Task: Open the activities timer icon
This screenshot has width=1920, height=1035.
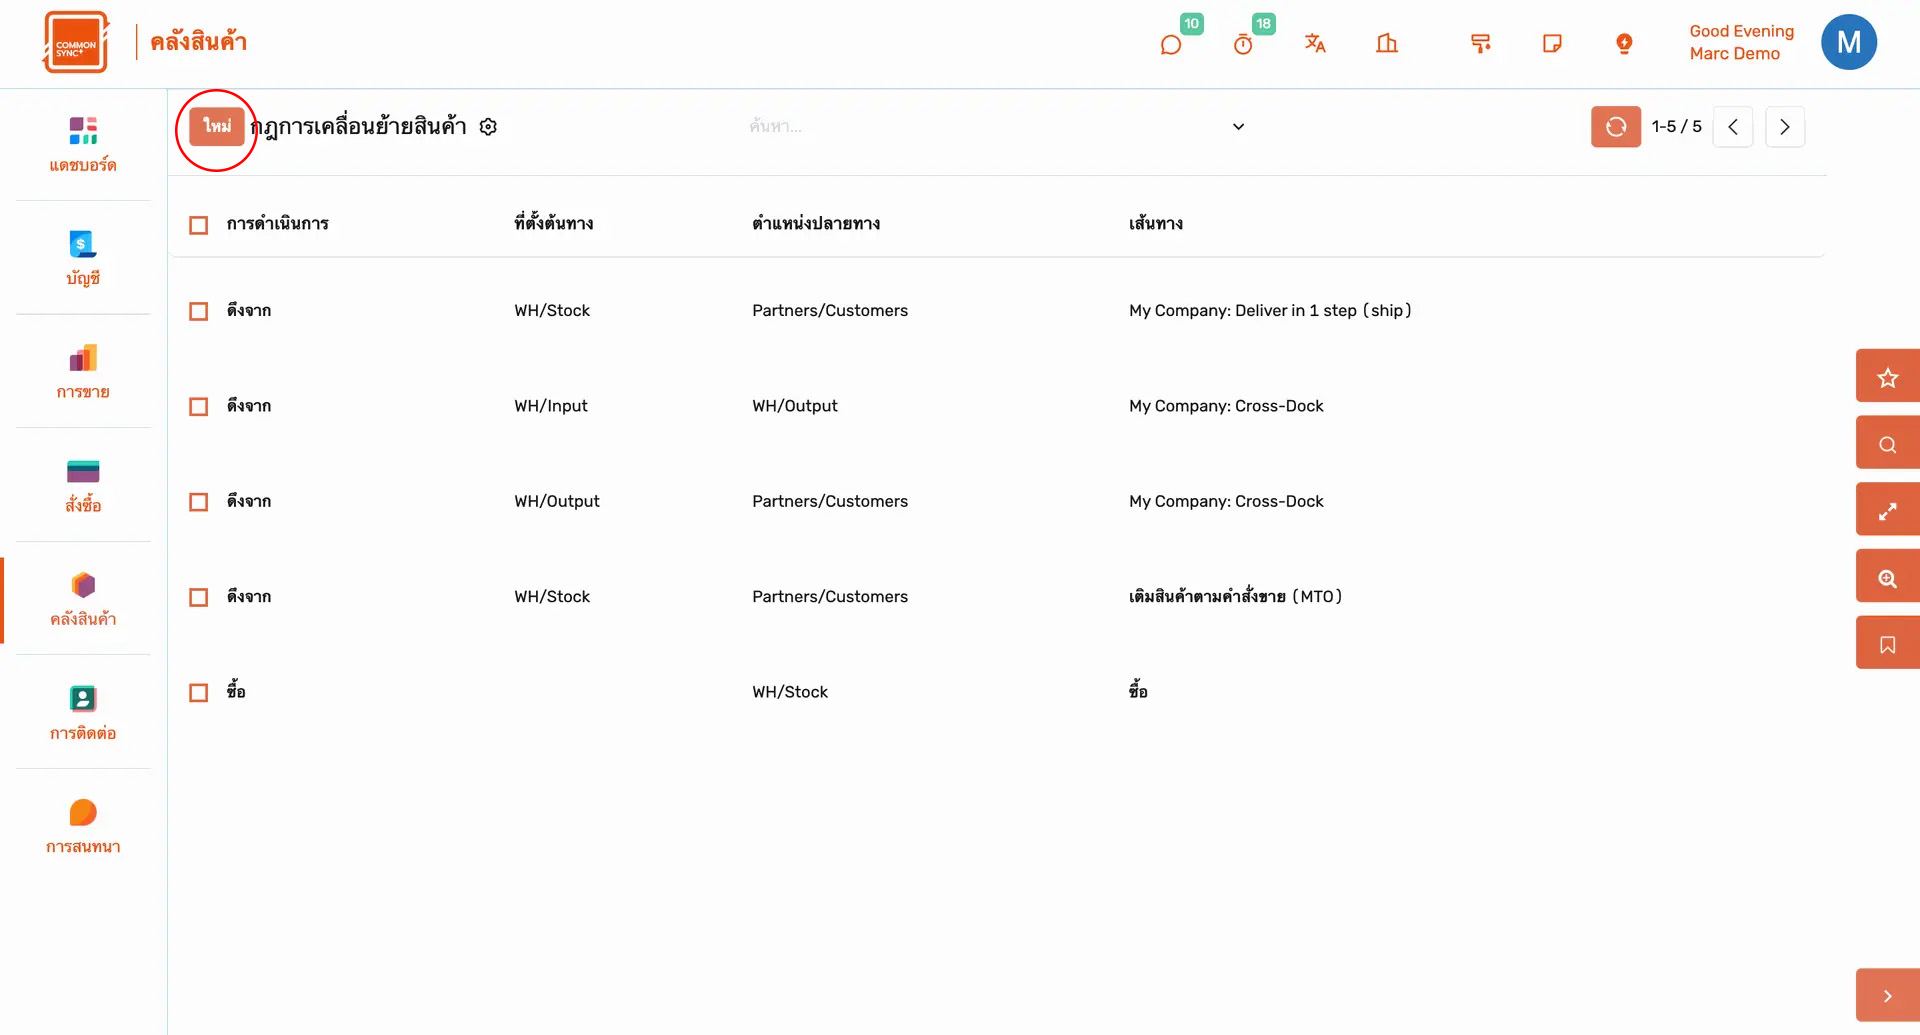Action: (x=1243, y=44)
